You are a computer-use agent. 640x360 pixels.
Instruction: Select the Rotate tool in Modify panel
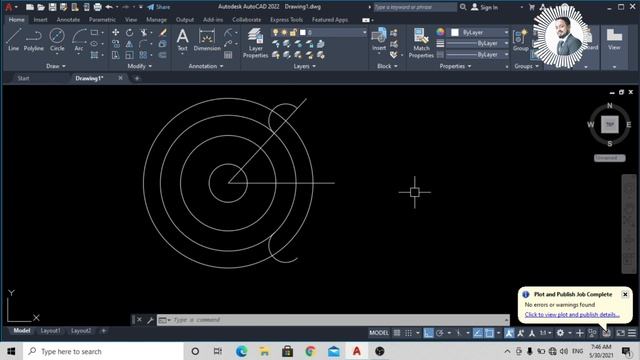point(129,32)
